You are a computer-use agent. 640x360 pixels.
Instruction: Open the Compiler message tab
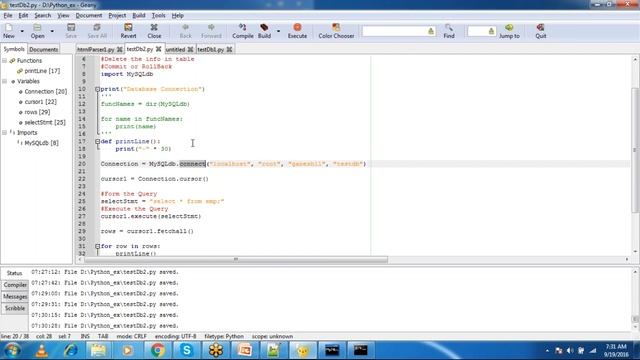[15, 285]
